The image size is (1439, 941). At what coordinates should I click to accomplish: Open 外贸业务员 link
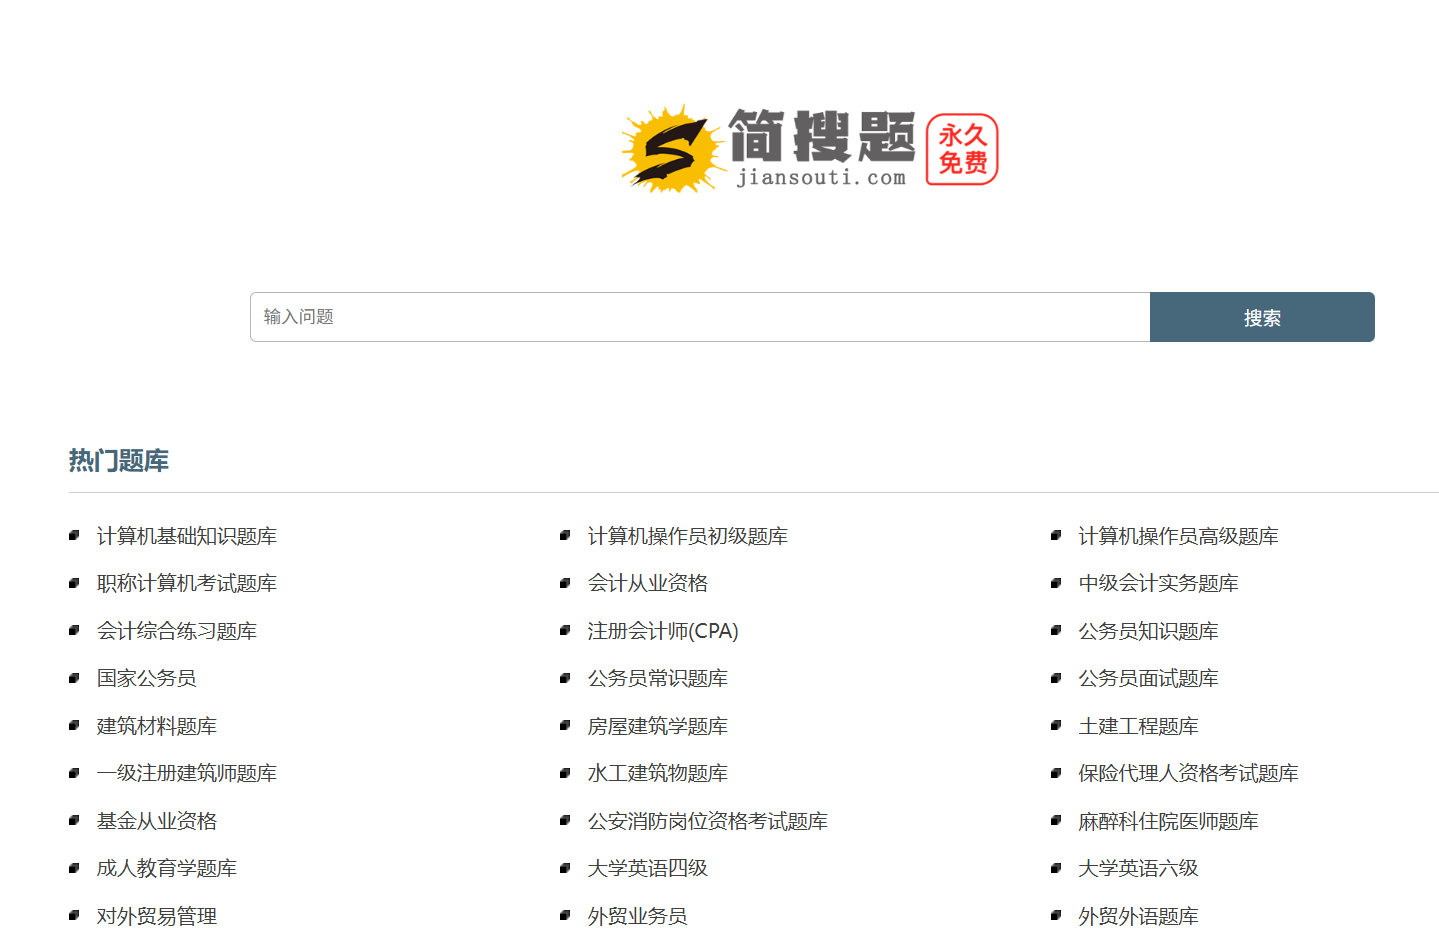point(638,916)
